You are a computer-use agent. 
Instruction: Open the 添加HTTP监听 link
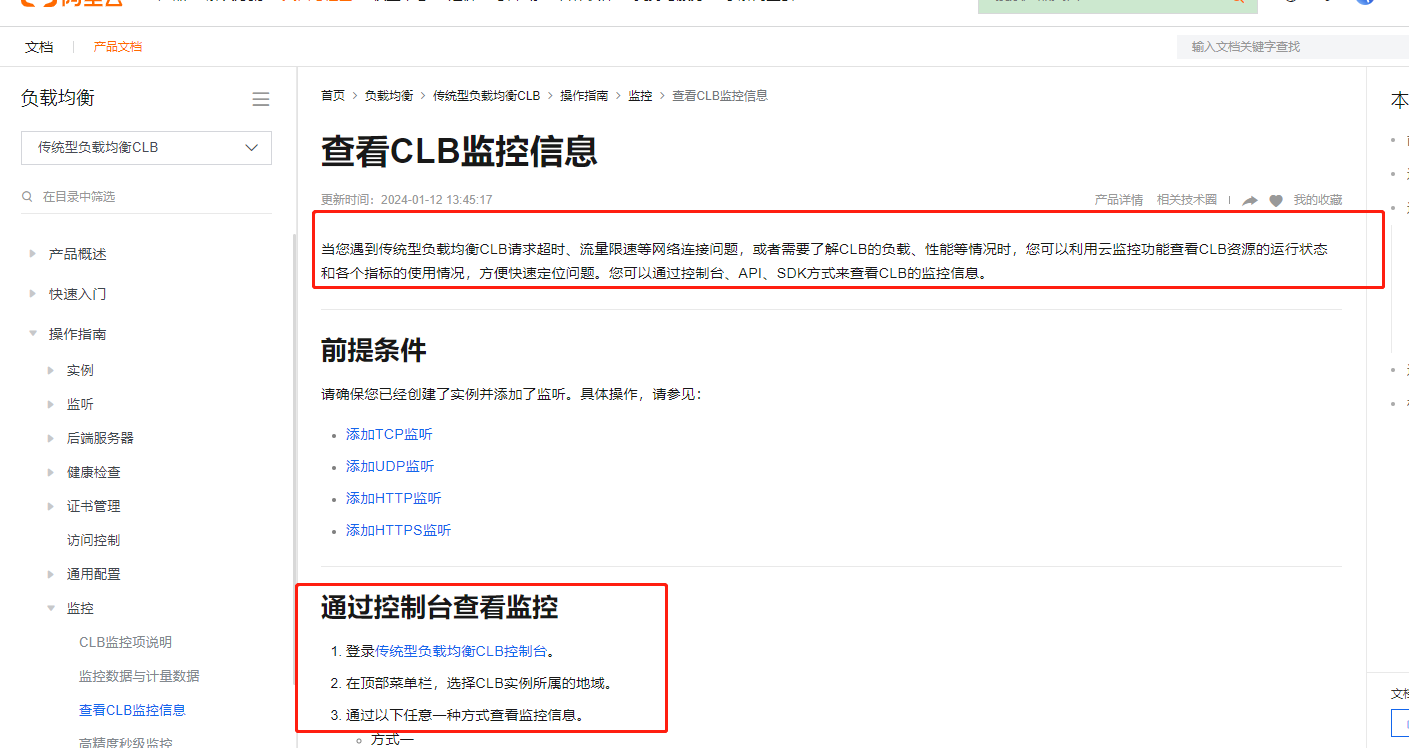394,498
